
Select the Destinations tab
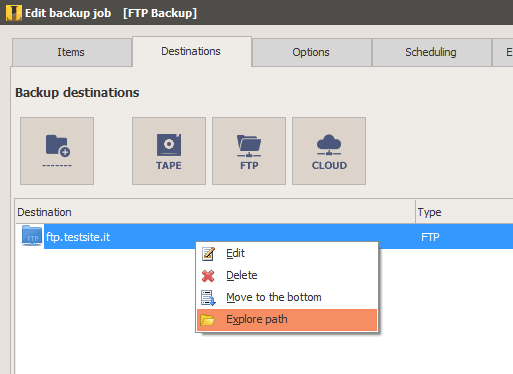tap(192, 52)
